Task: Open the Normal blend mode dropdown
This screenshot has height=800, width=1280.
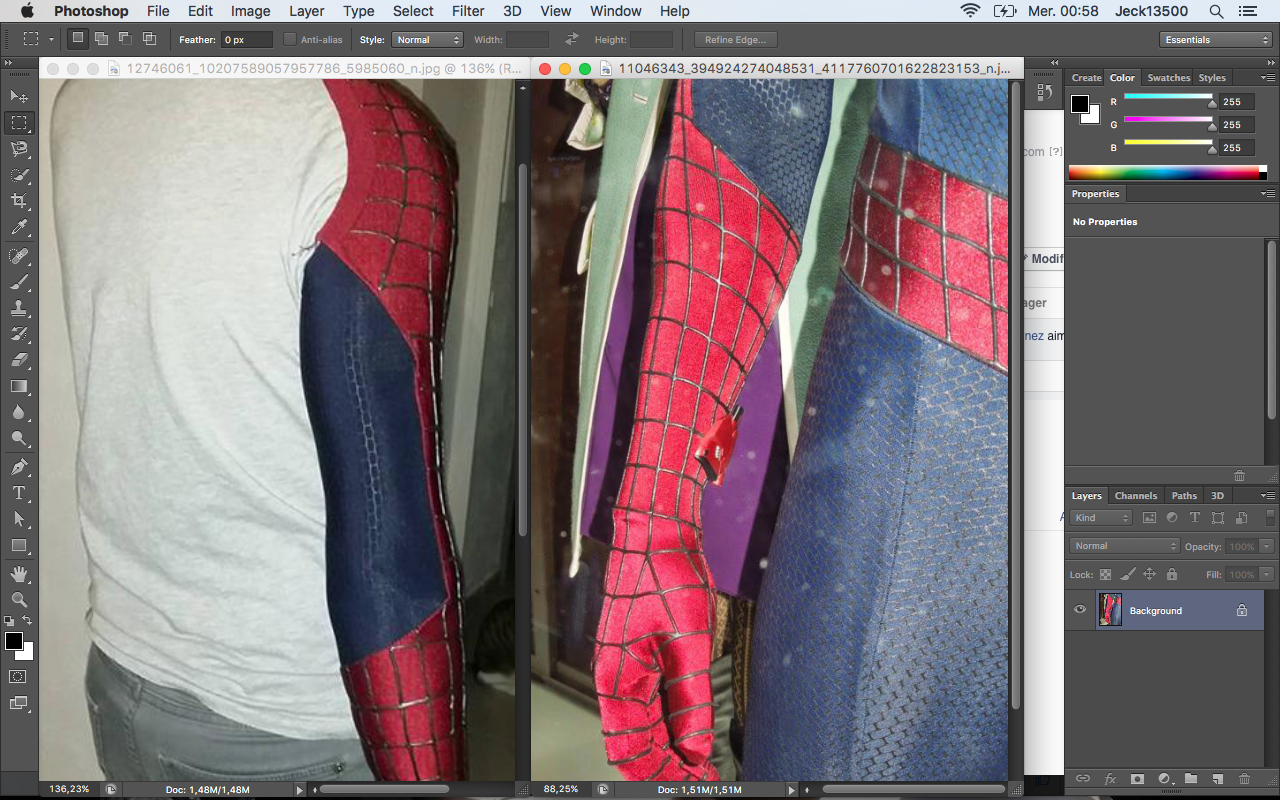Action: pyautogui.click(x=1125, y=546)
